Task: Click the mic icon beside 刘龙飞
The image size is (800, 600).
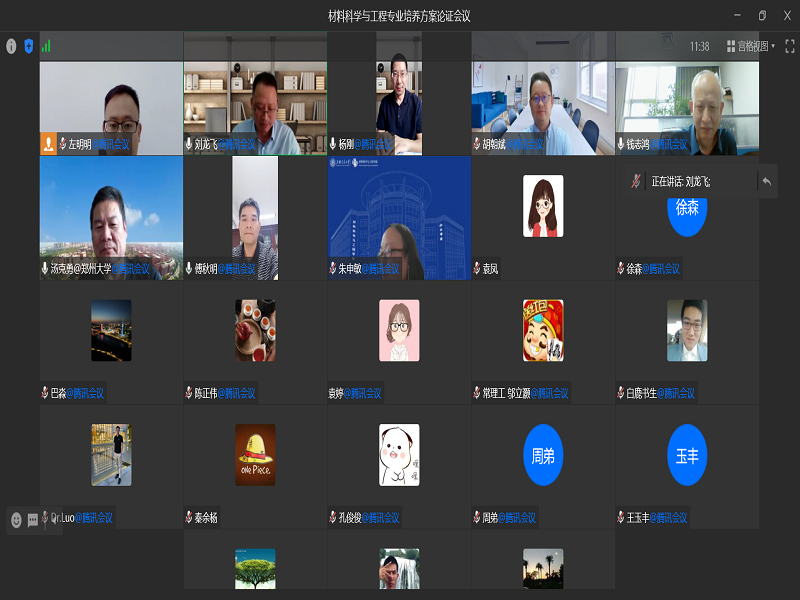Action: [189, 144]
